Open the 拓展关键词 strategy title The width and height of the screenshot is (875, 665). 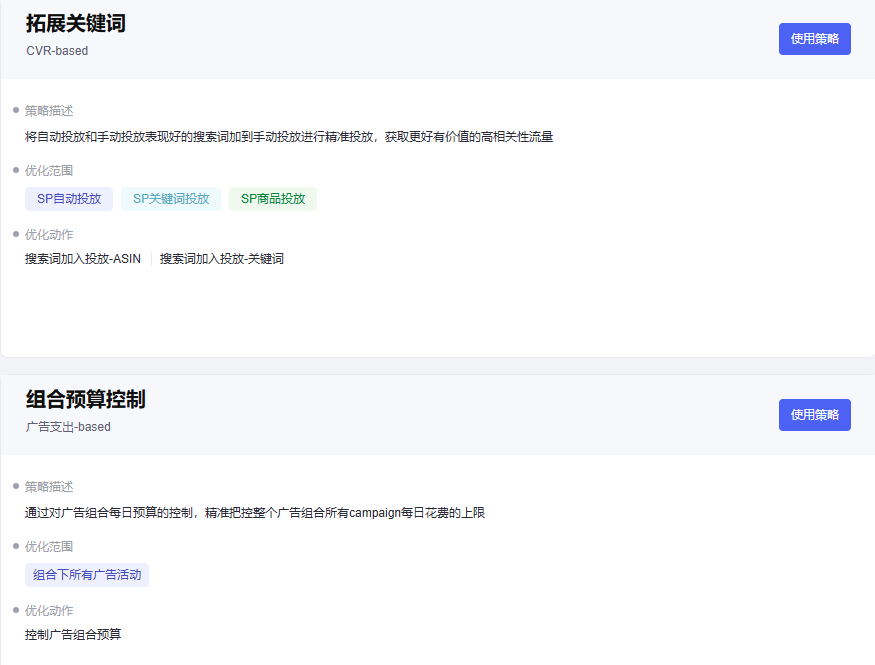click(x=75, y=23)
